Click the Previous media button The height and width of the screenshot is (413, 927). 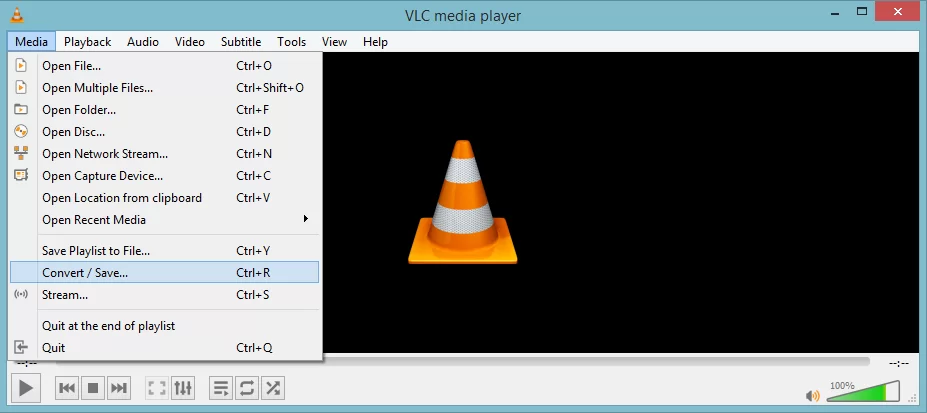67,388
